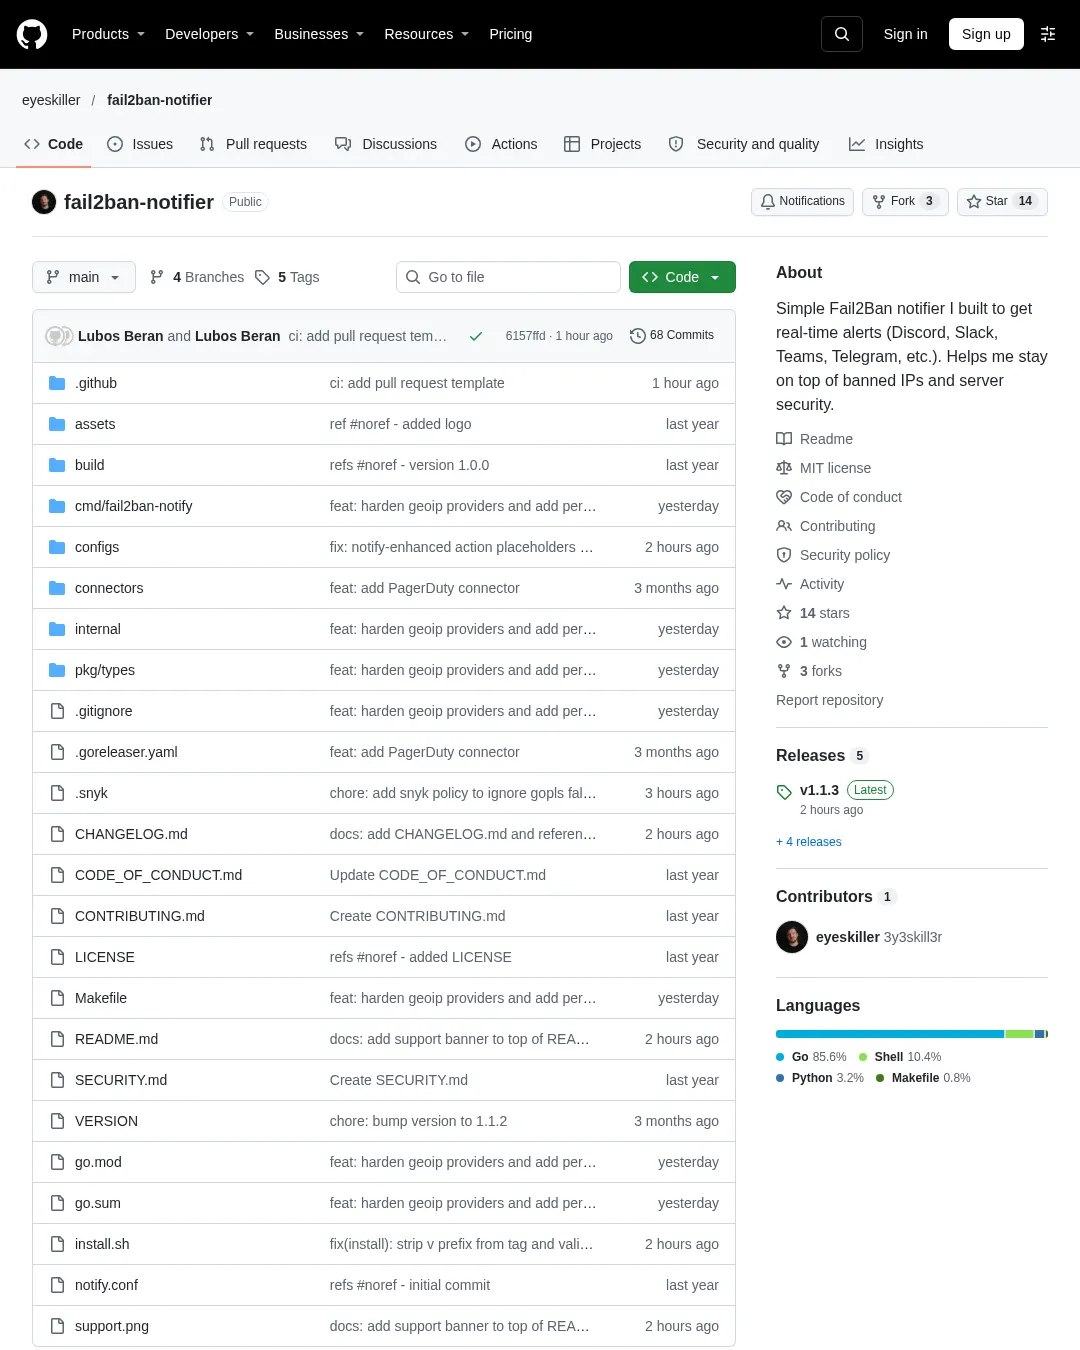Open commit 'feat: add PagerDuty connector' on connectors row
1080x1350 pixels.
[425, 588]
